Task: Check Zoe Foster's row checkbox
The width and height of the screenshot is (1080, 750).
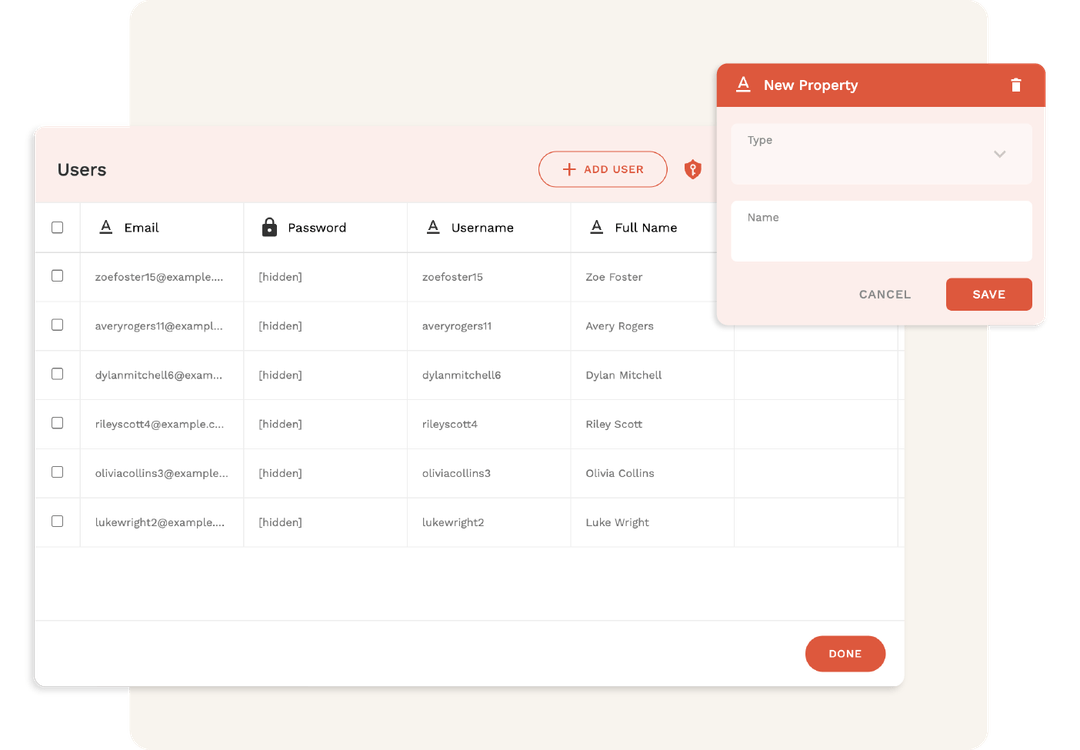Action: (x=57, y=276)
